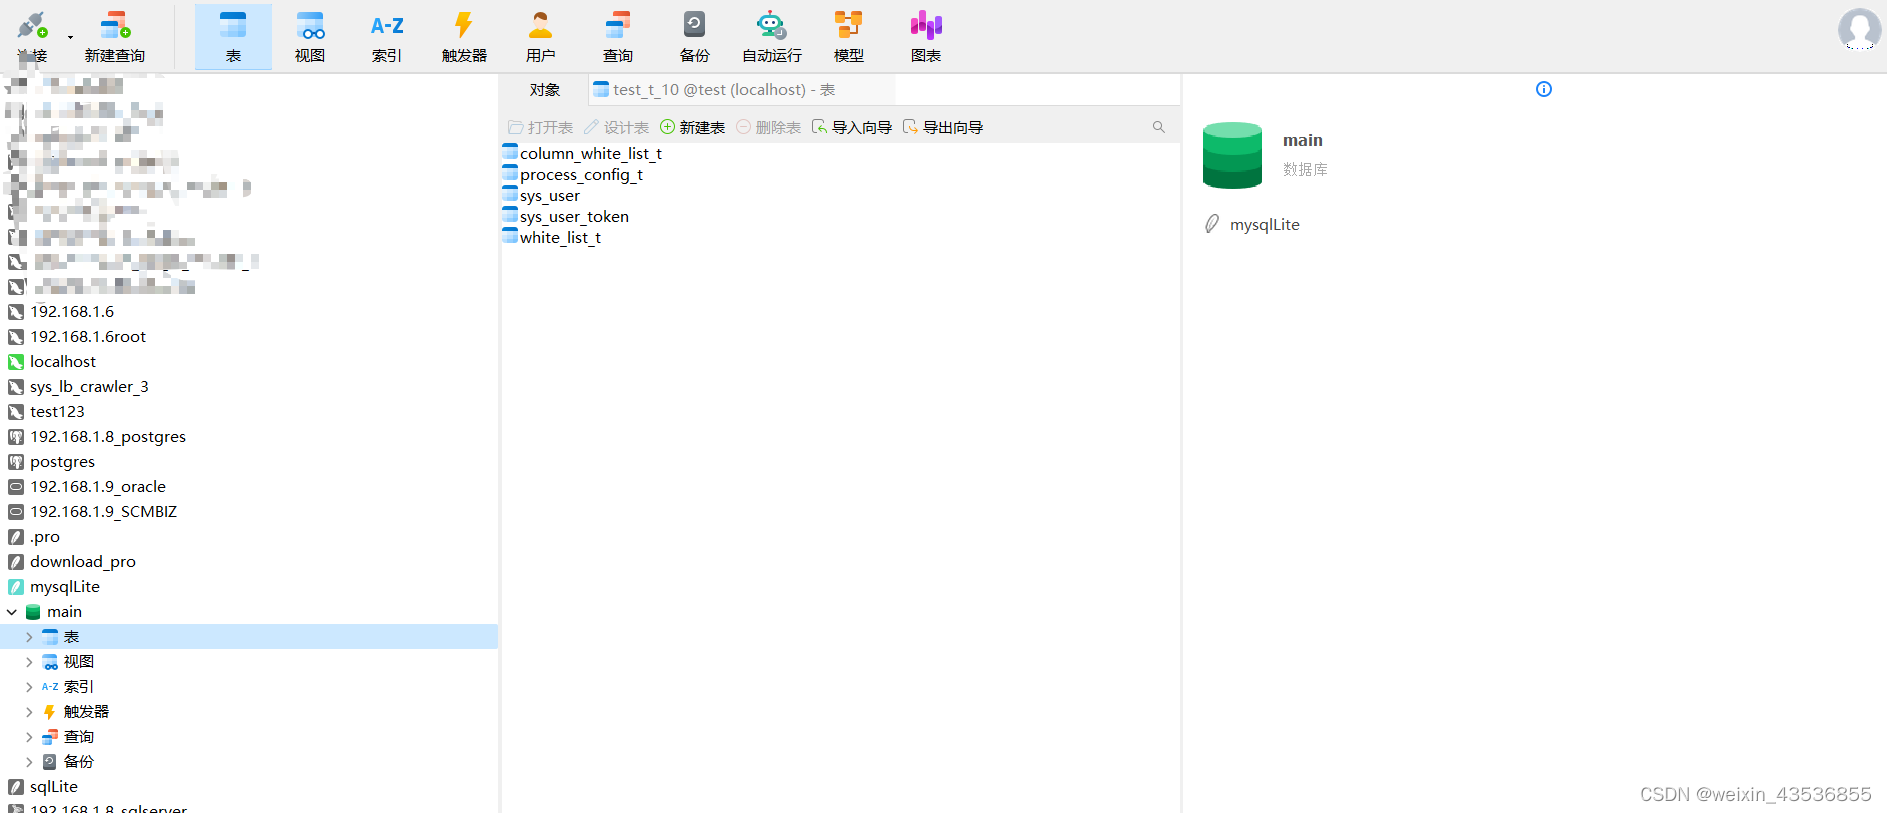The image size is (1887, 813).
Task: Select the Table (表) toolbar icon
Action: click(233, 36)
